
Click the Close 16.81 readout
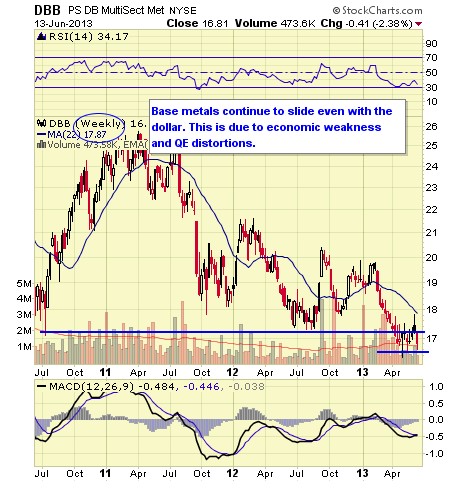197,23
